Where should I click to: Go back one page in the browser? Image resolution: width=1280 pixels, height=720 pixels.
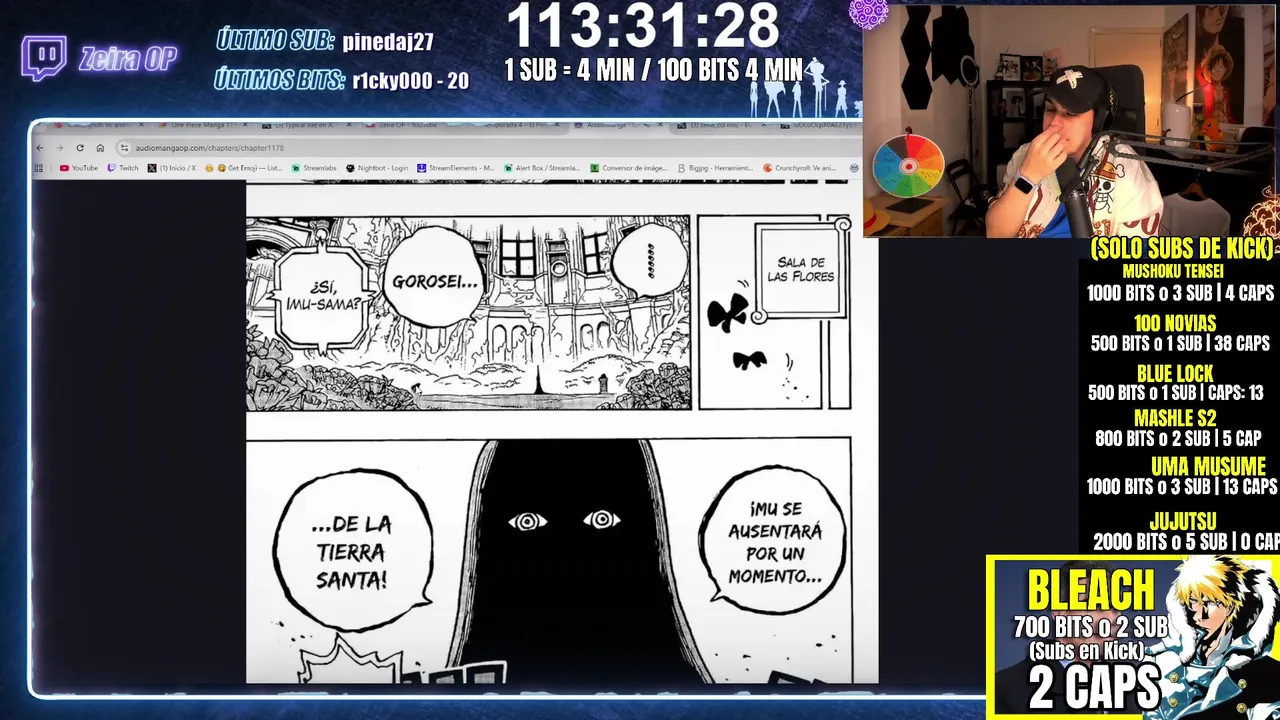click(39, 148)
